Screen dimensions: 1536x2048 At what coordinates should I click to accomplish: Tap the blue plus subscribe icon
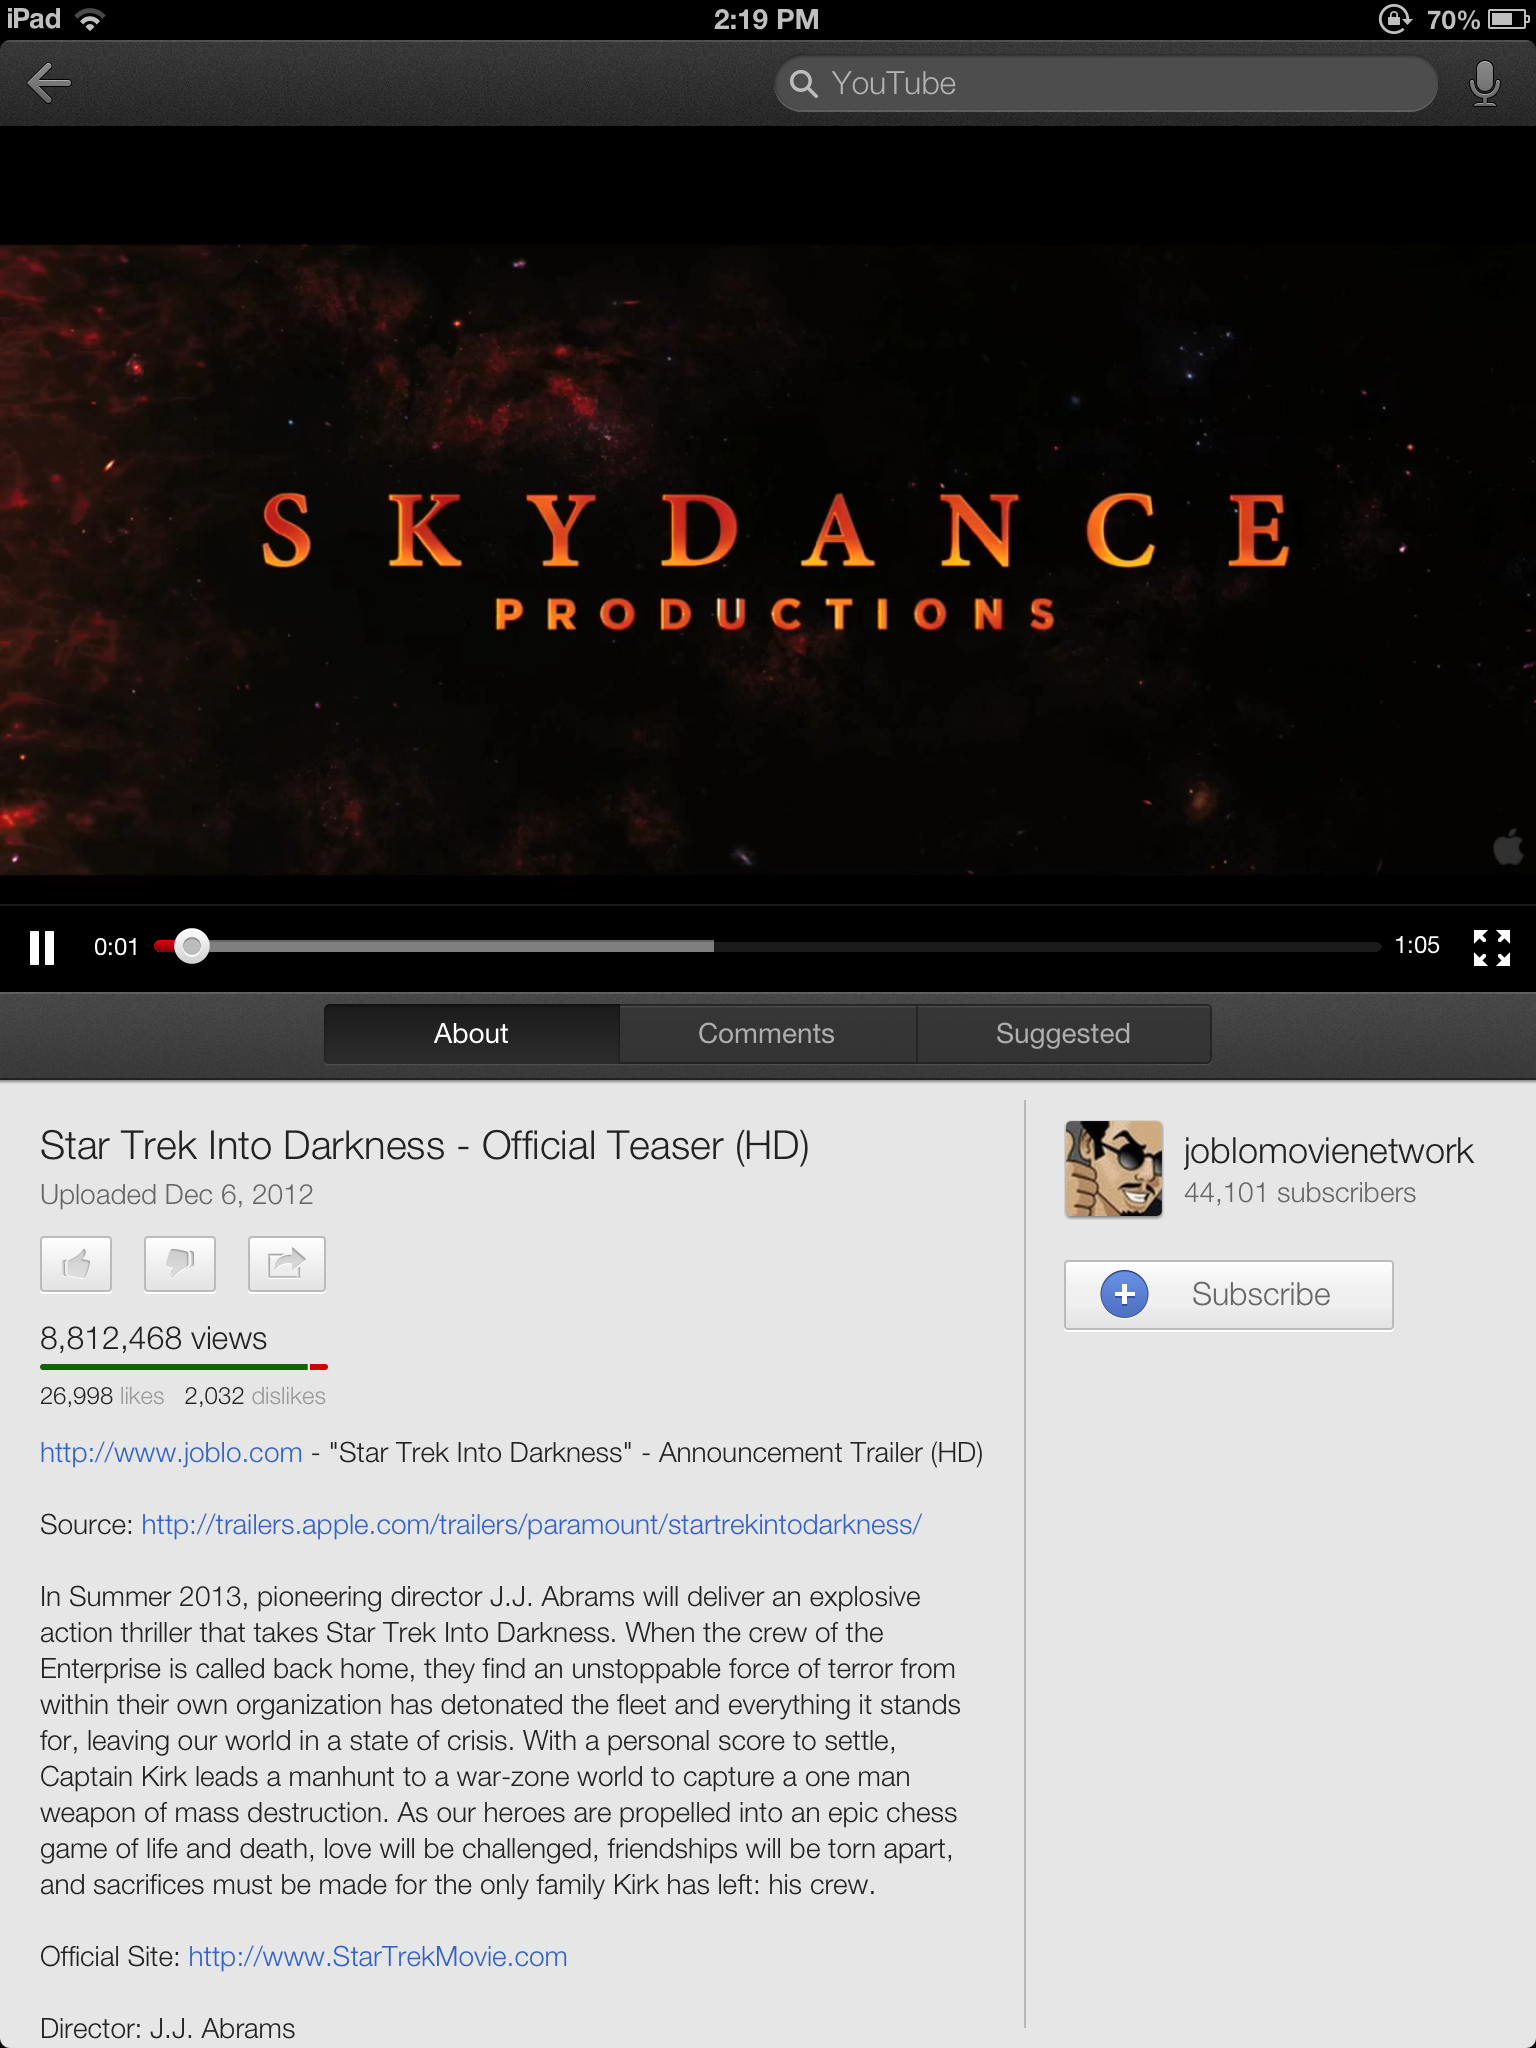pos(1124,1294)
